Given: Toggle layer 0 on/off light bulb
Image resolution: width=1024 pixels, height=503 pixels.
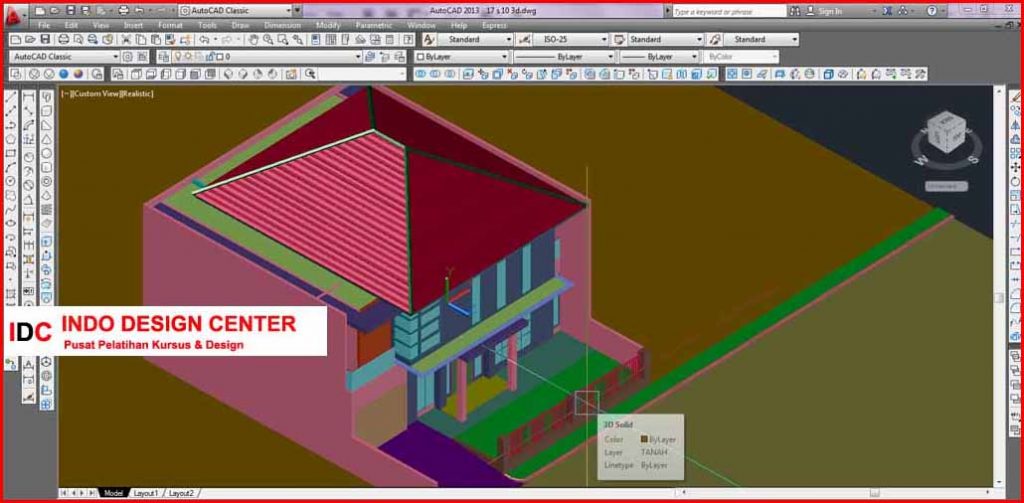Looking at the screenshot, I should coord(178,57).
